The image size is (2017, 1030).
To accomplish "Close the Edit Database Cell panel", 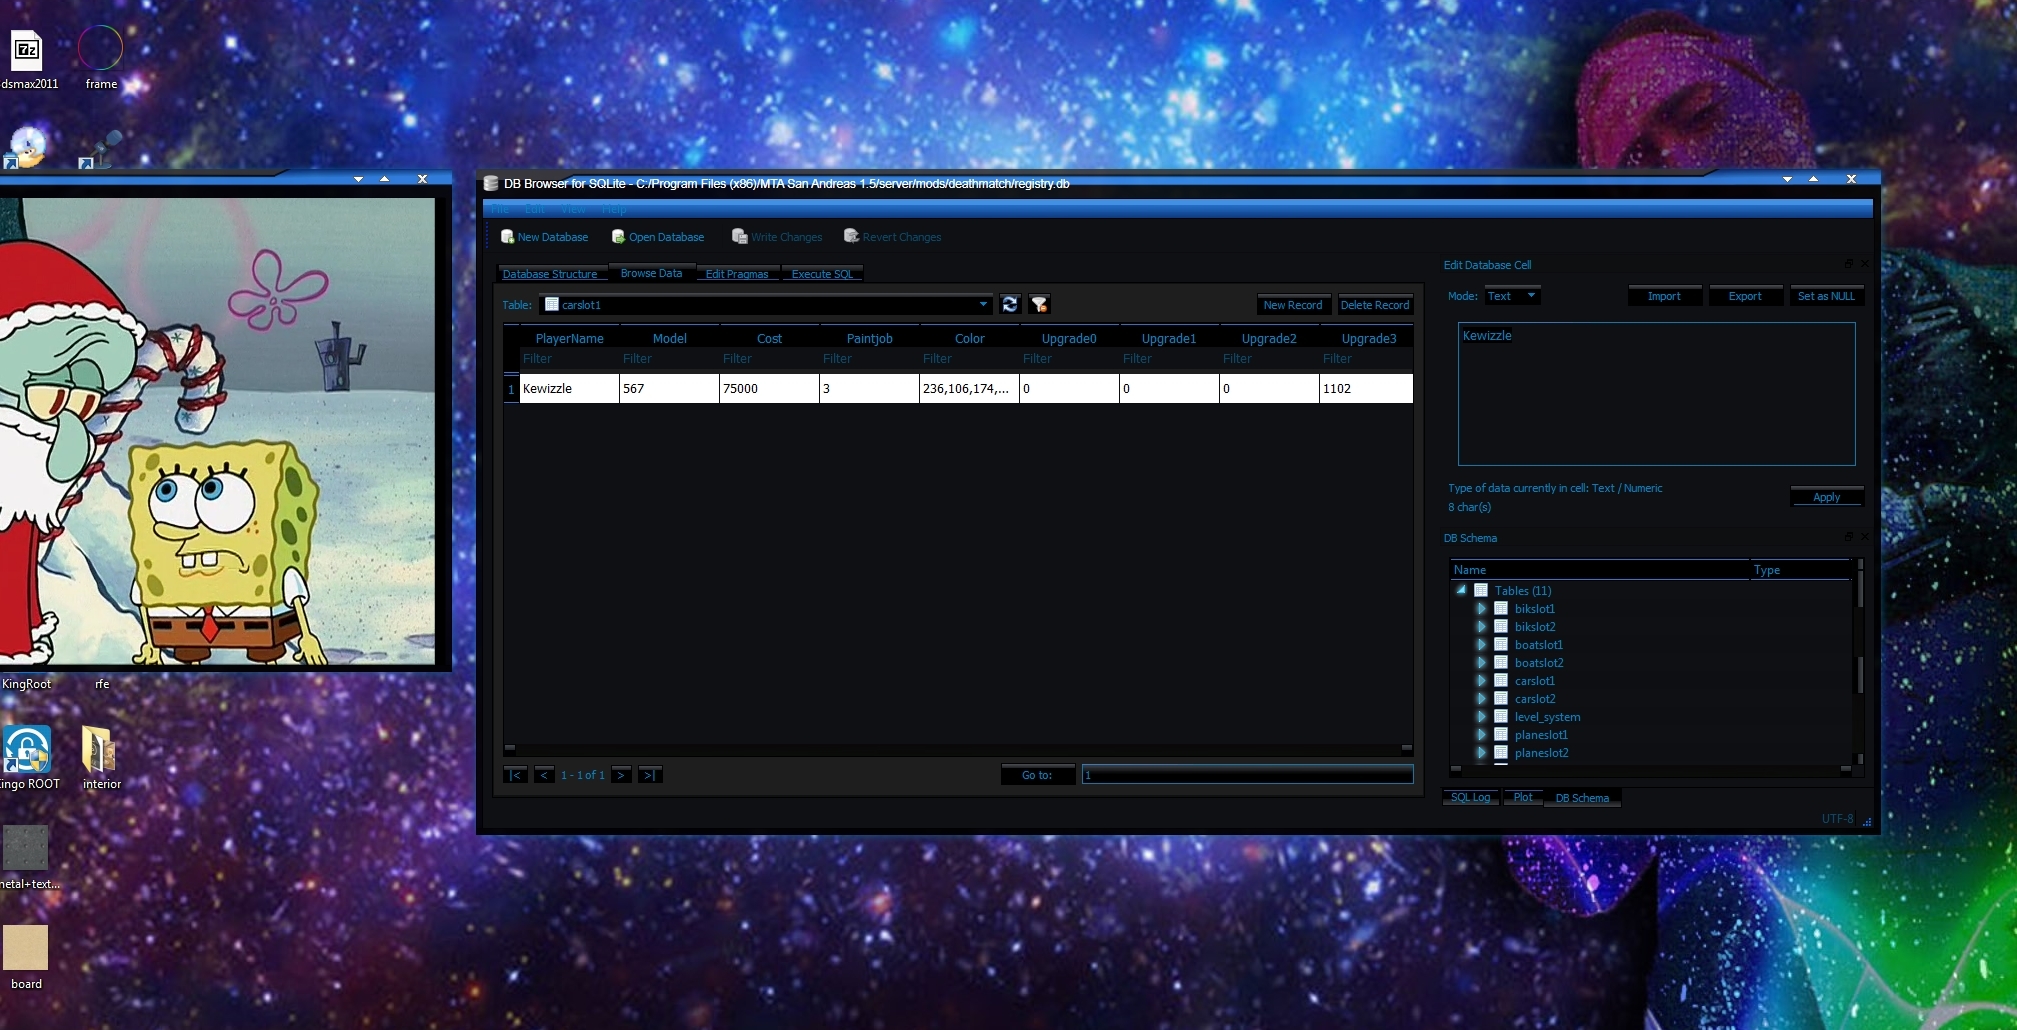I will (x=1864, y=264).
